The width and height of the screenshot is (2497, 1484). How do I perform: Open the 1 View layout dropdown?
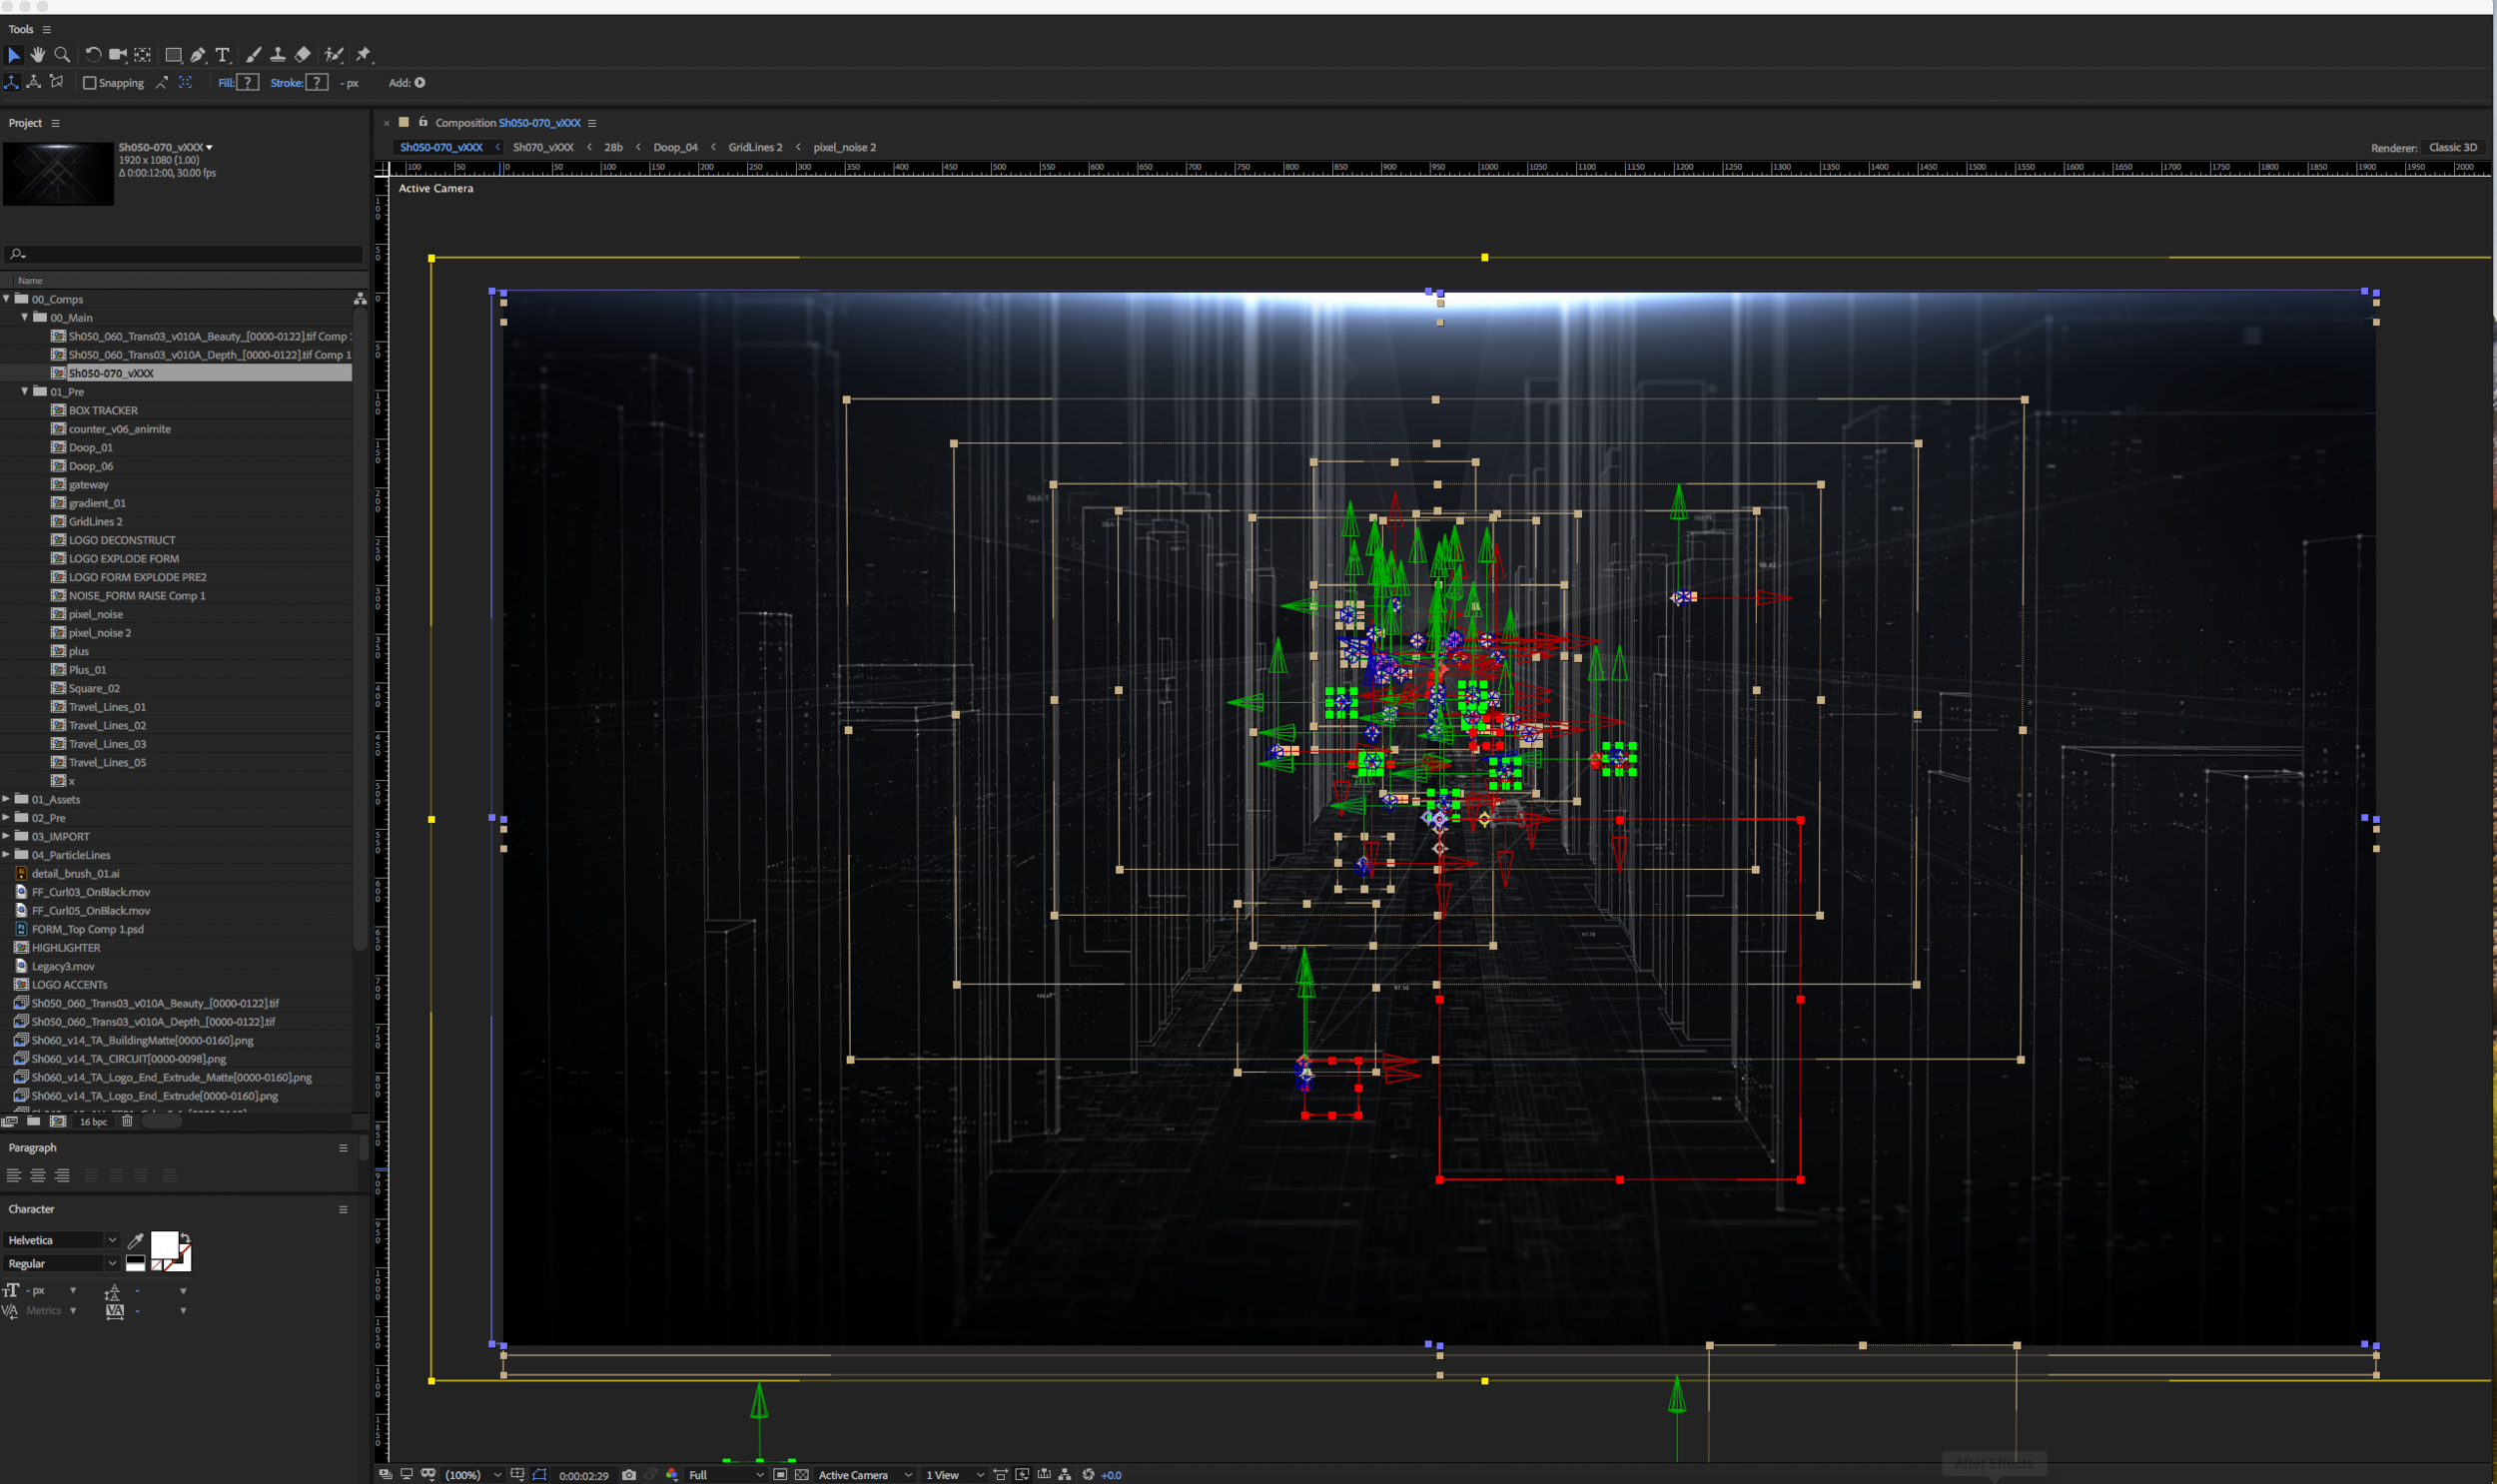(954, 1475)
